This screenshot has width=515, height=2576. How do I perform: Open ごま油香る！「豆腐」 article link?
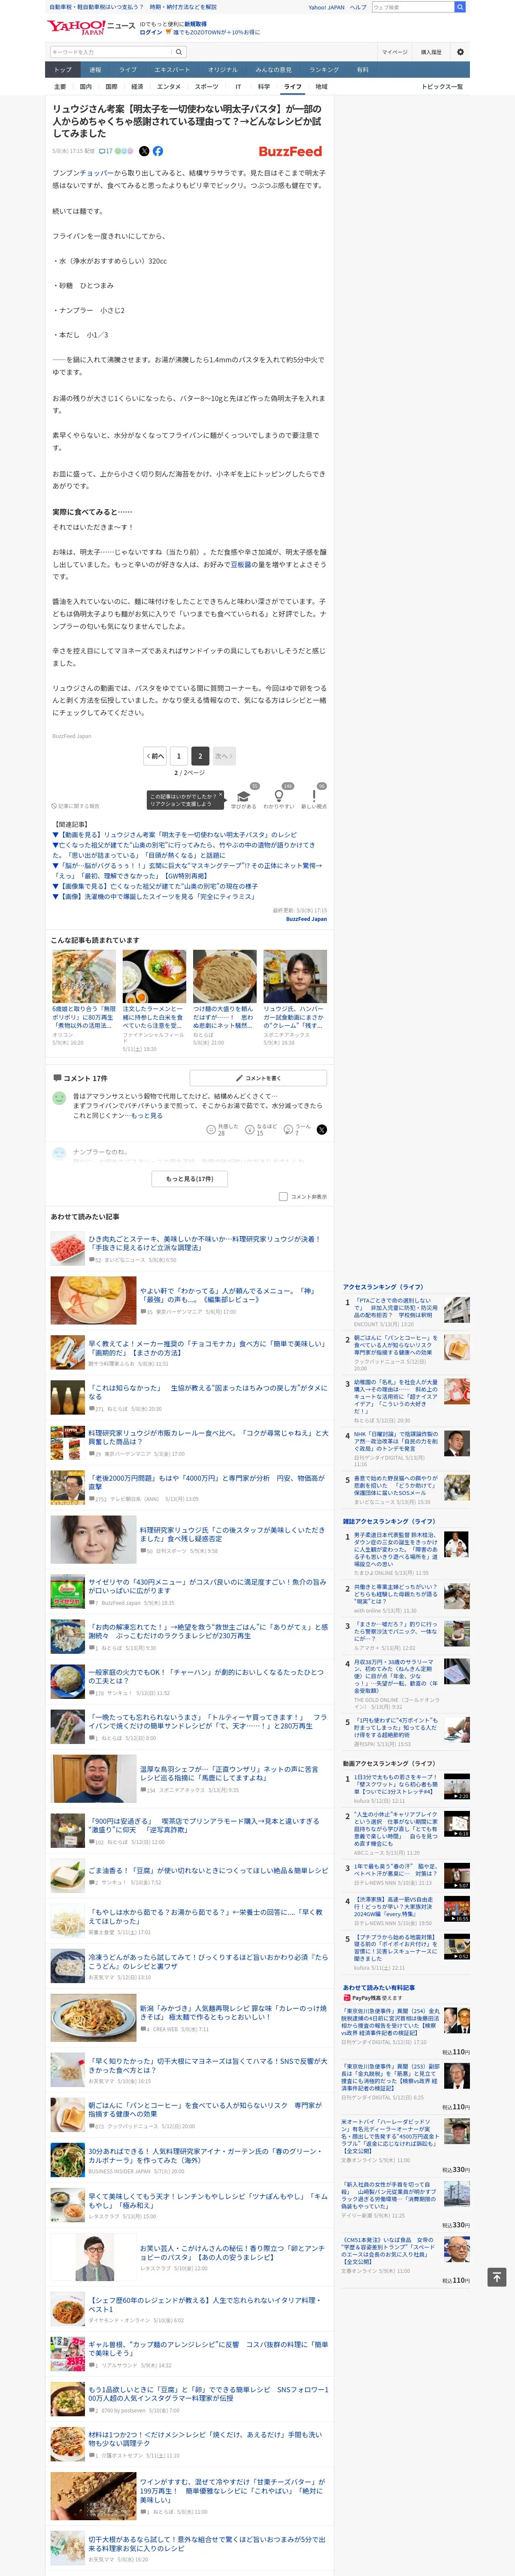[208, 1870]
